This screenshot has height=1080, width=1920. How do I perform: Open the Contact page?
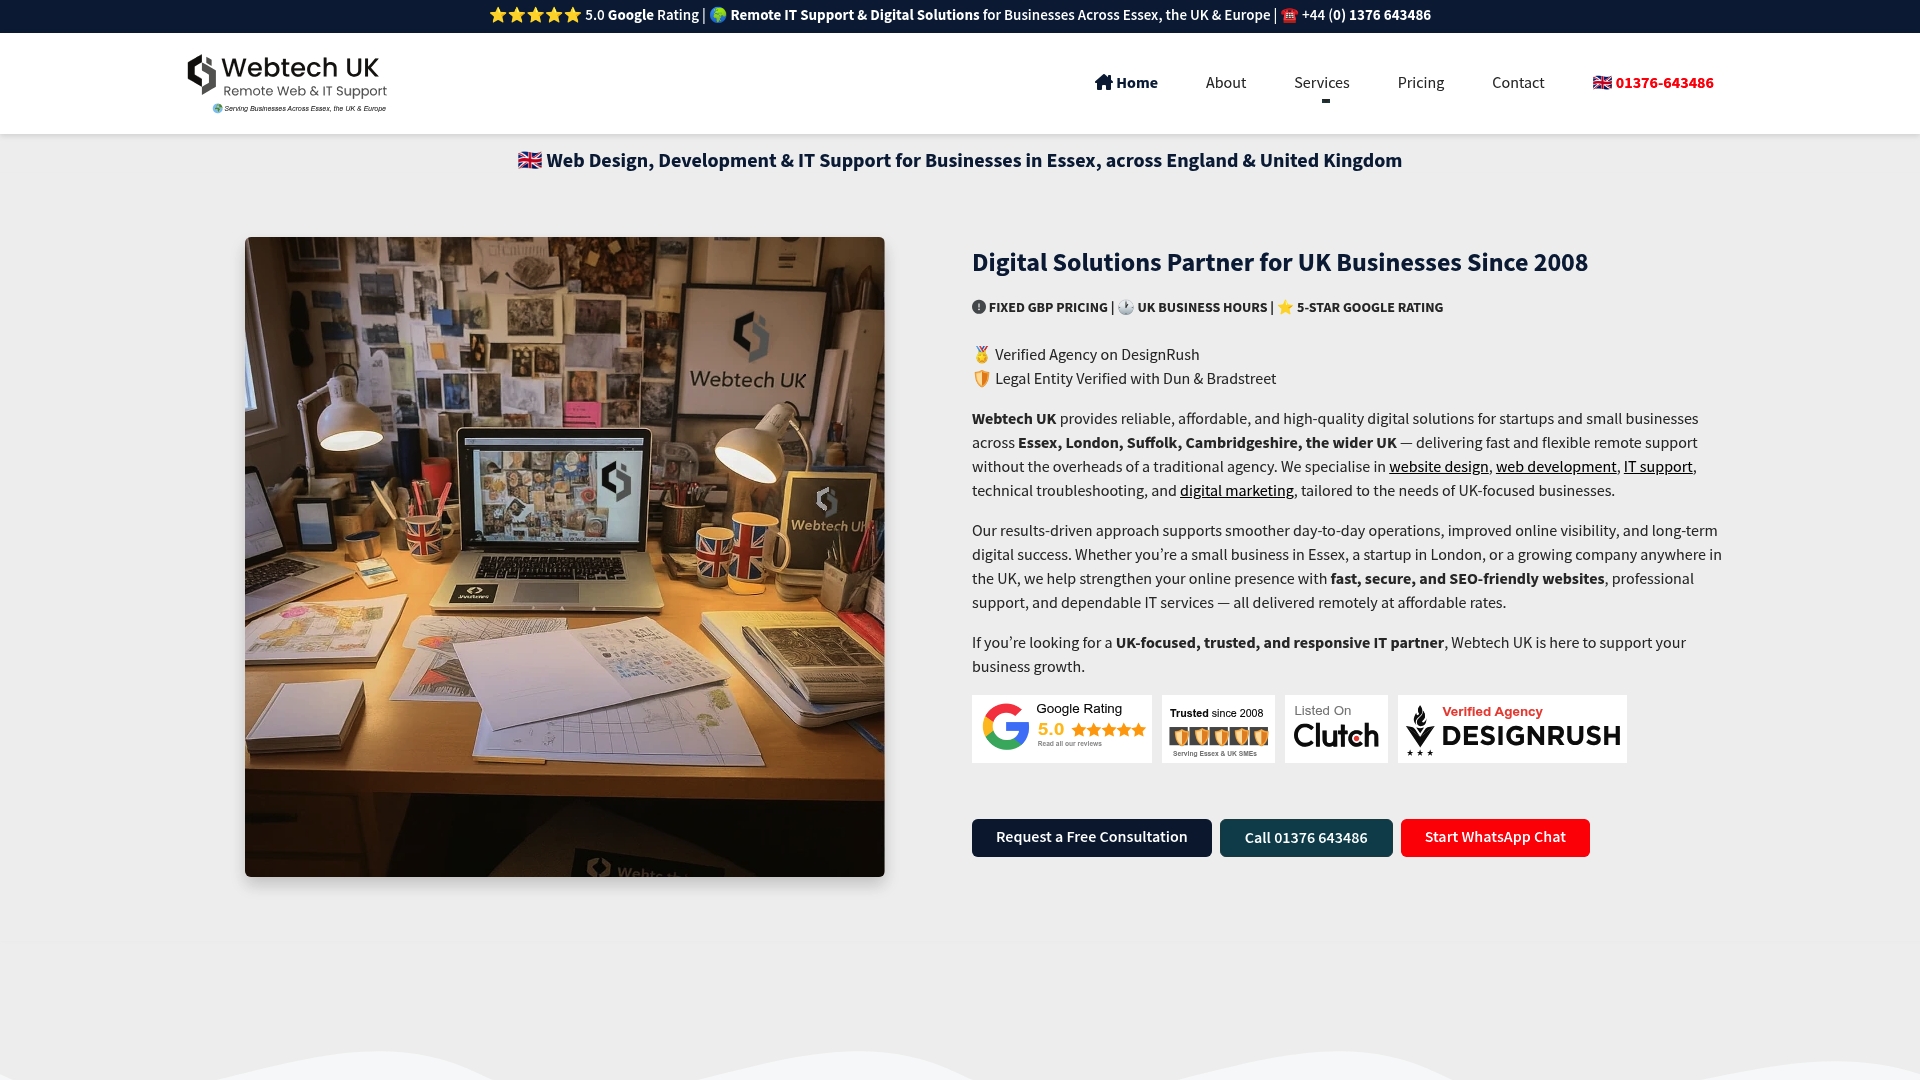coord(1518,83)
